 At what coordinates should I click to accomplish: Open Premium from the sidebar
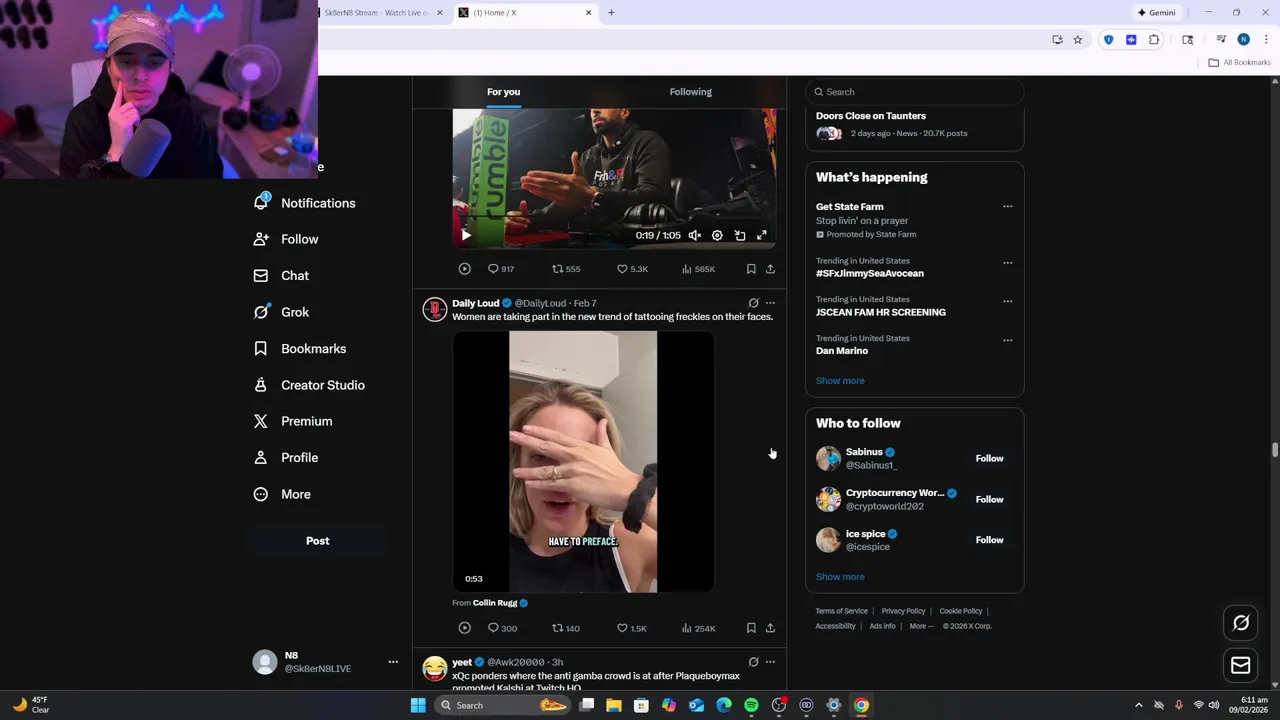(293, 421)
